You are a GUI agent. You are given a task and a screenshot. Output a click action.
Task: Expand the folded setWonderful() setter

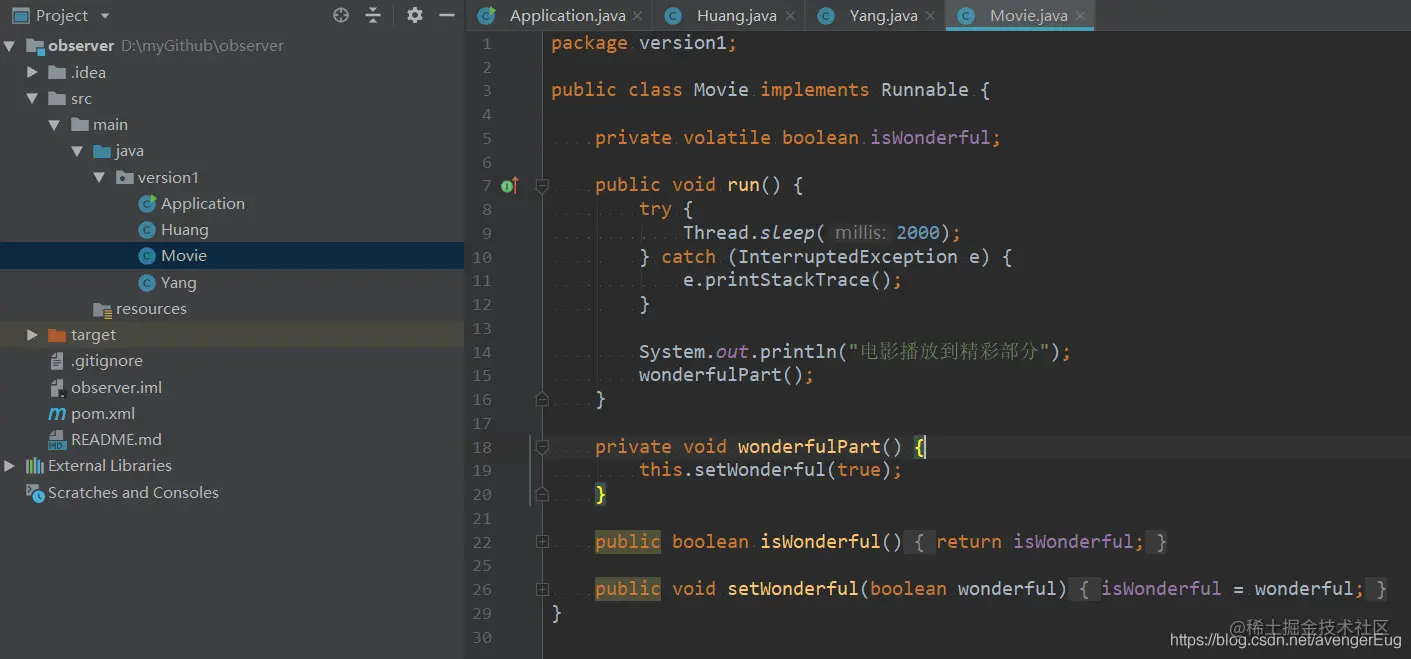pyautogui.click(x=542, y=589)
